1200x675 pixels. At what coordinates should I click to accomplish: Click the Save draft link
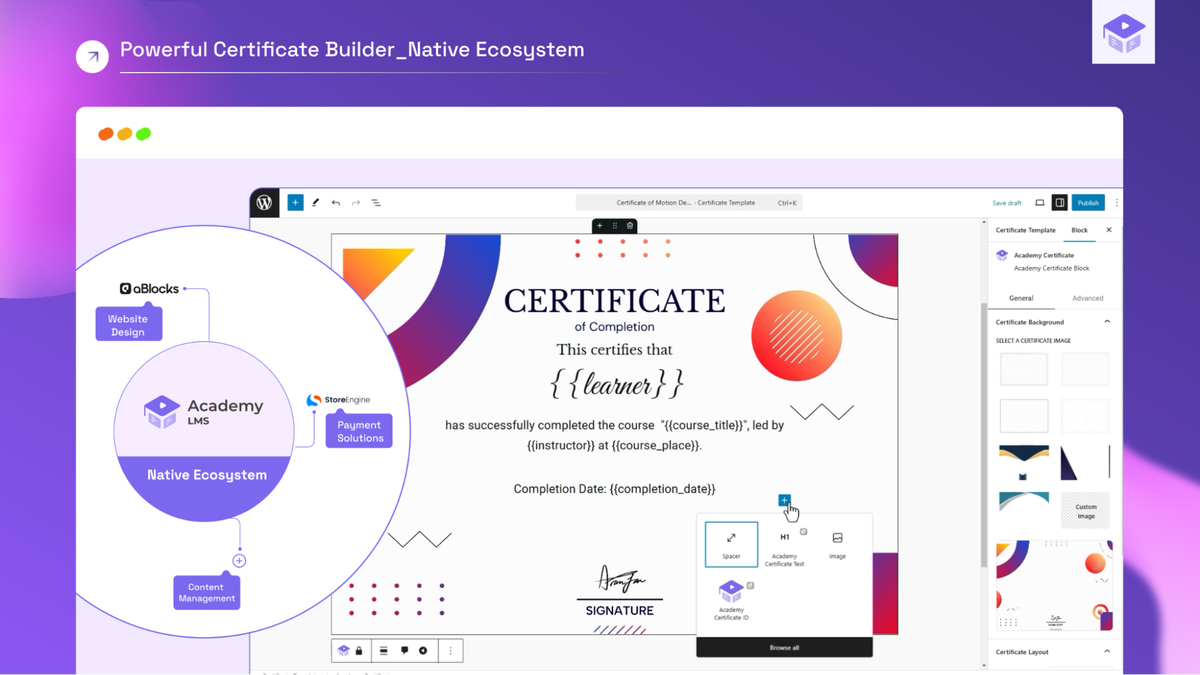(x=1007, y=203)
